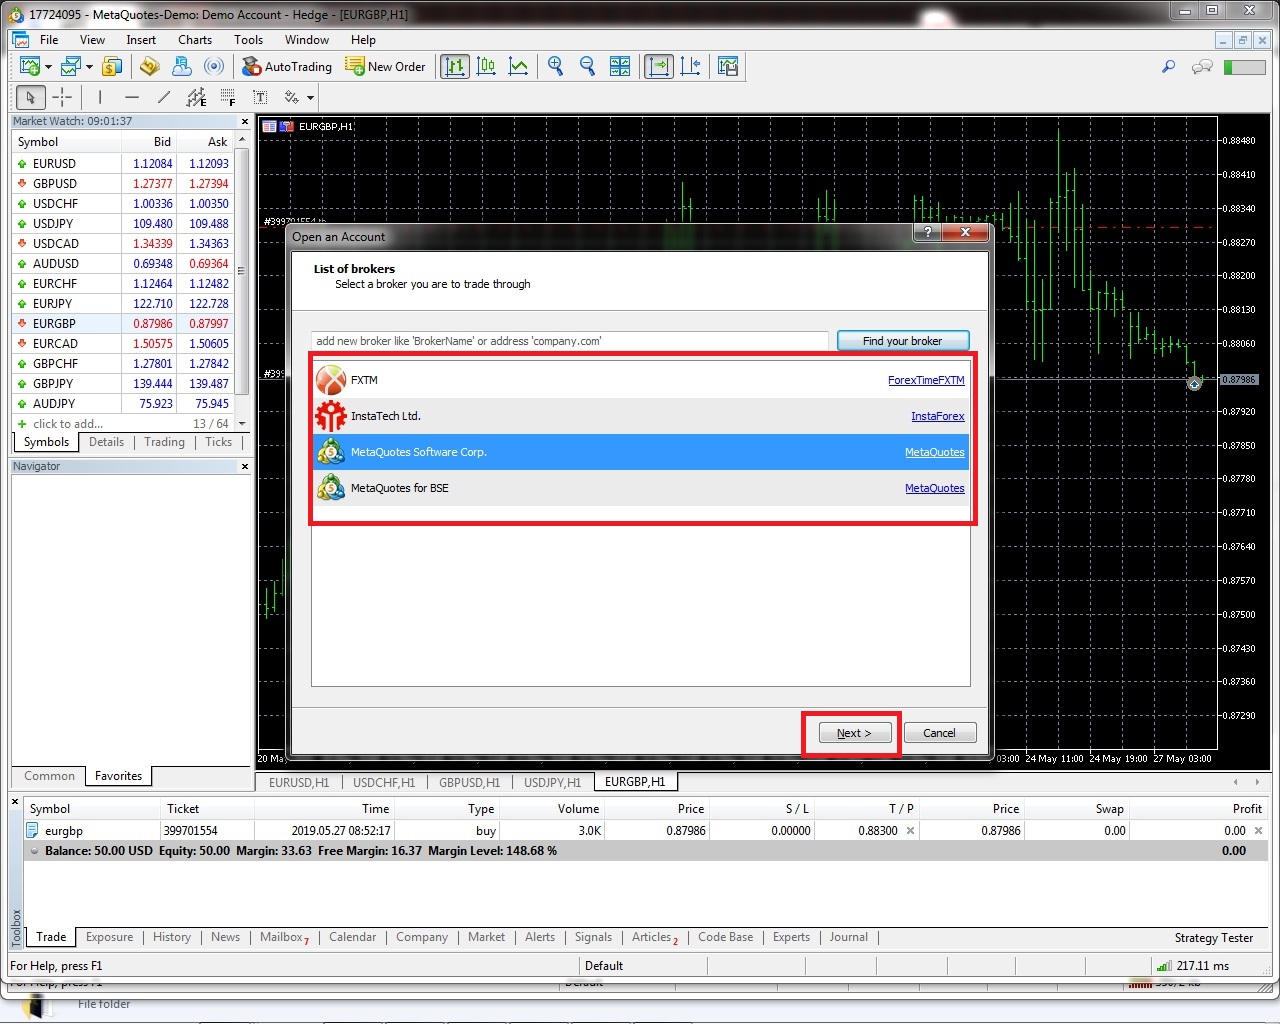Toggle the Navigator icon in toolbar

tap(181, 67)
